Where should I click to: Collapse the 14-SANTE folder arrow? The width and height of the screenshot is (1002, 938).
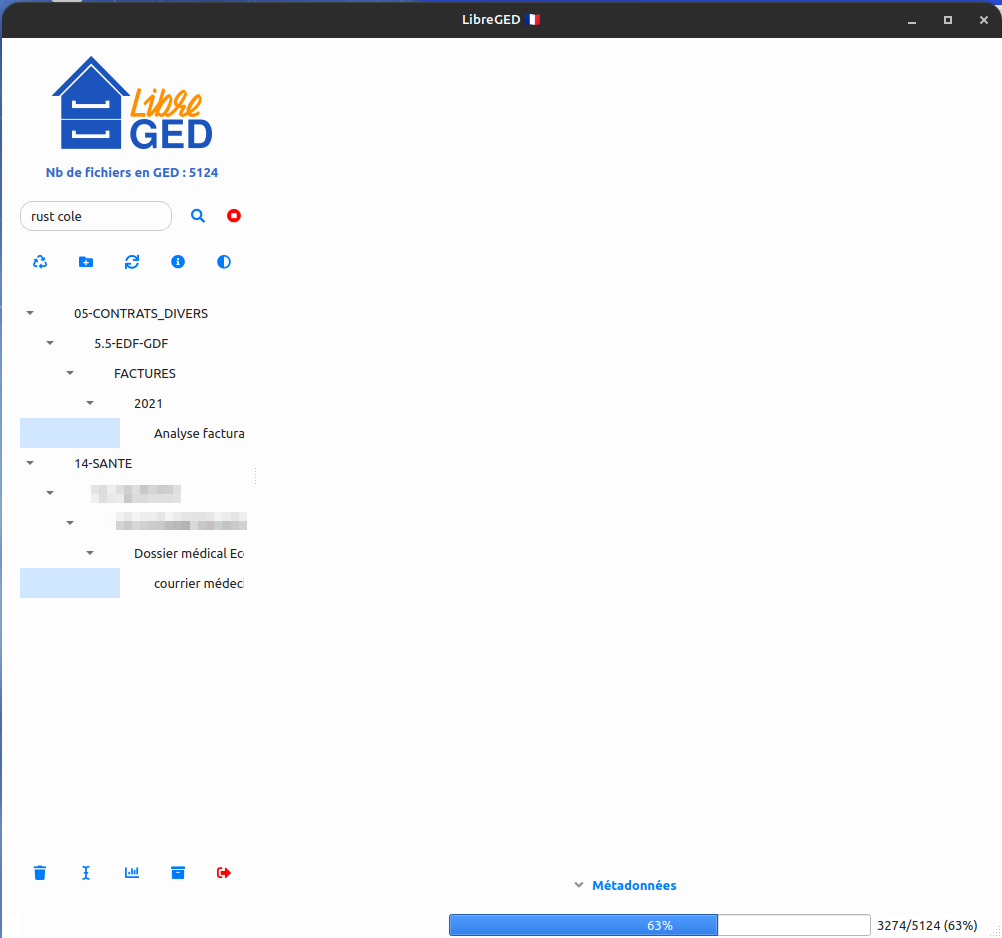[30, 463]
